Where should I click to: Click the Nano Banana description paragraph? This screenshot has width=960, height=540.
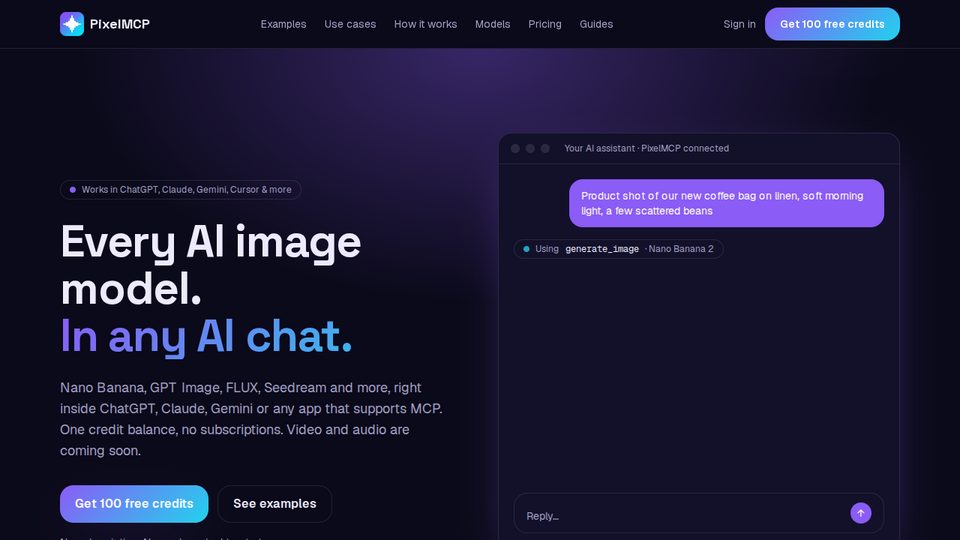[x=251, y=419]
